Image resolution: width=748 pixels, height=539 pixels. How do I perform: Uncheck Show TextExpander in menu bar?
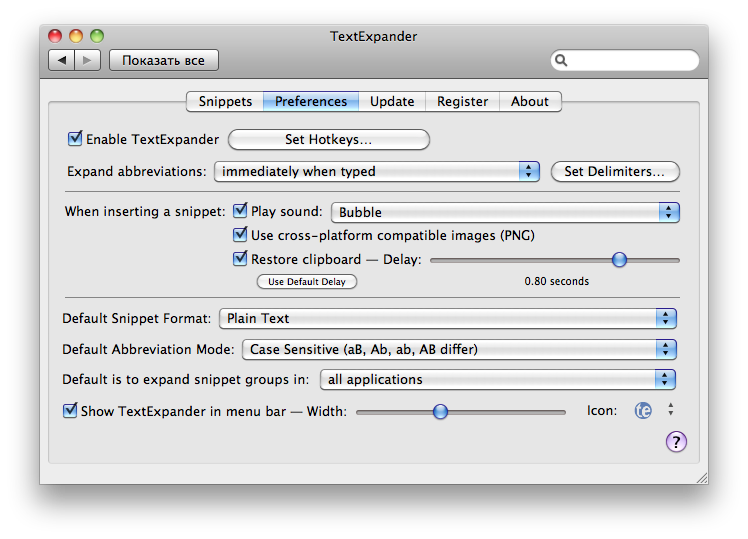(x=70, y=410)
